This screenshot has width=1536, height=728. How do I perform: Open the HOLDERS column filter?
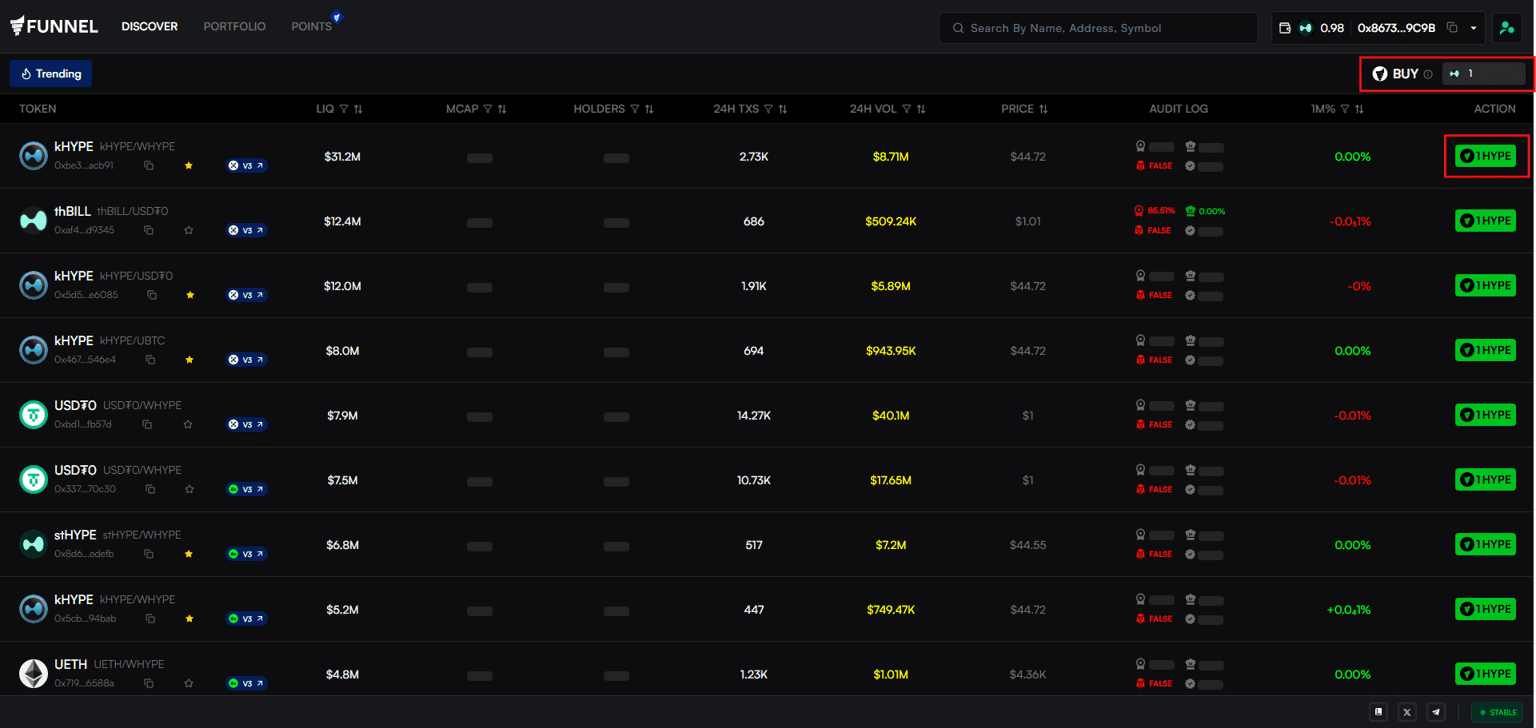point(635,109)
